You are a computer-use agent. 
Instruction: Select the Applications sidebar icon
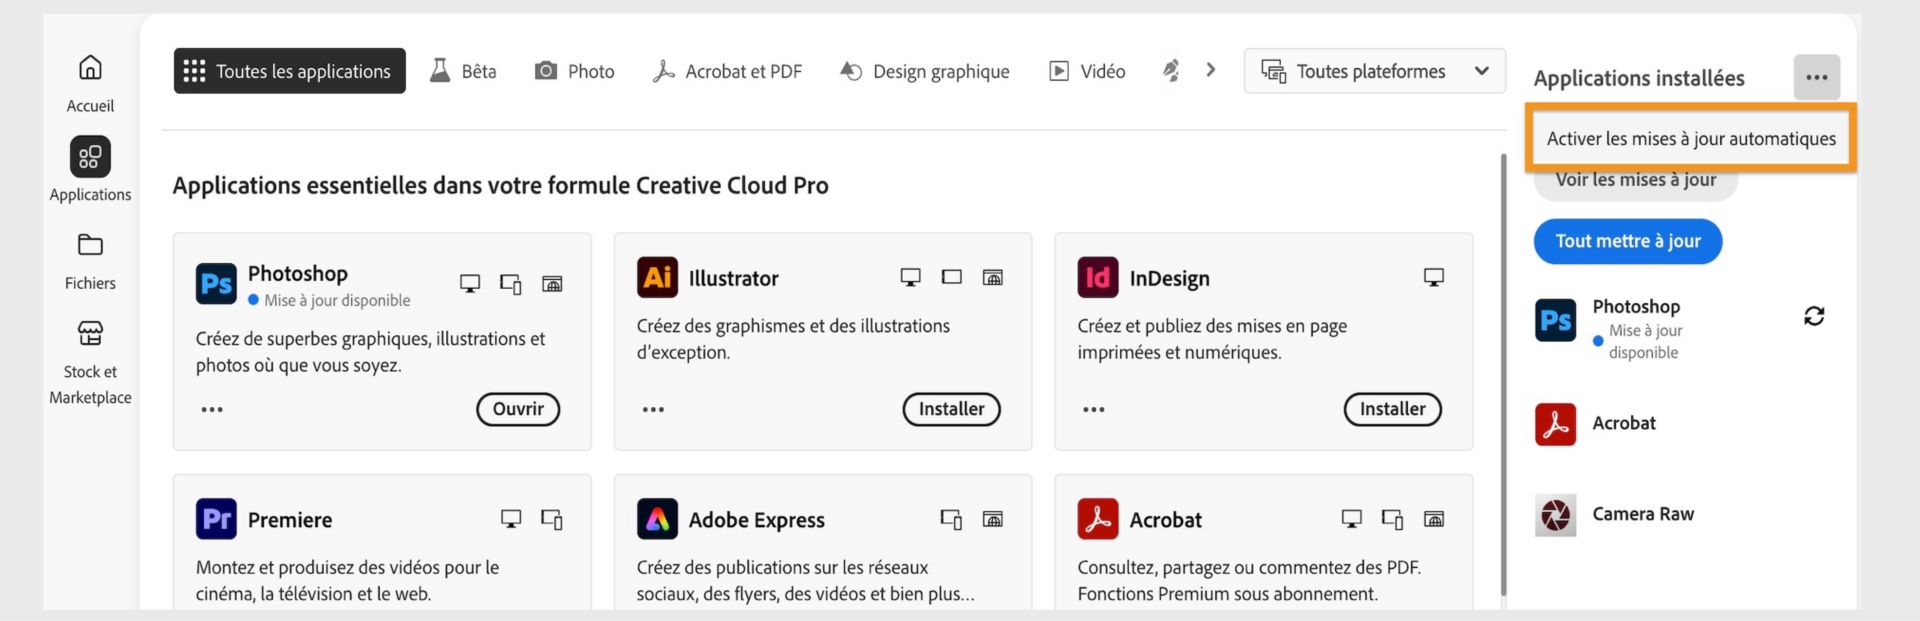90,157
